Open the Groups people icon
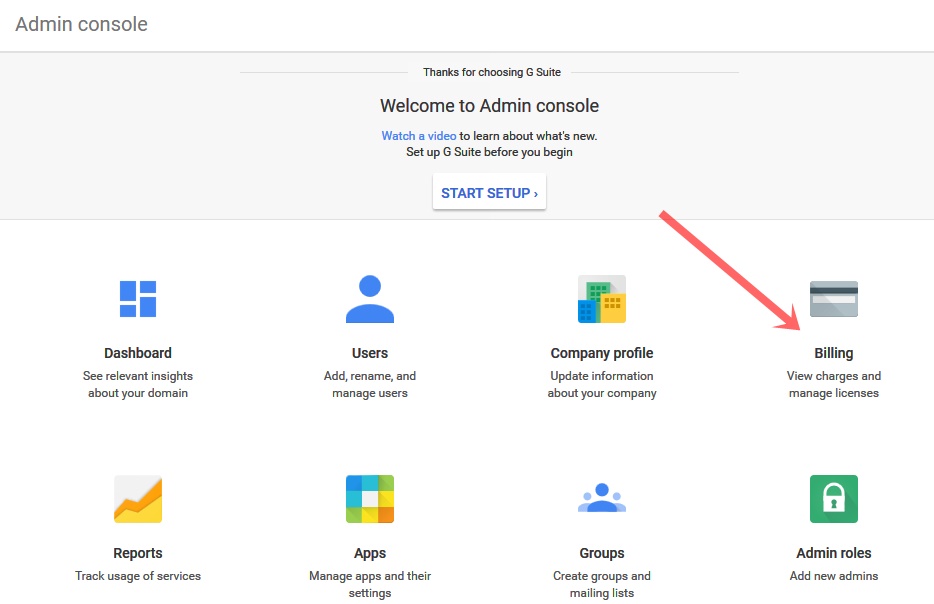 602,498
